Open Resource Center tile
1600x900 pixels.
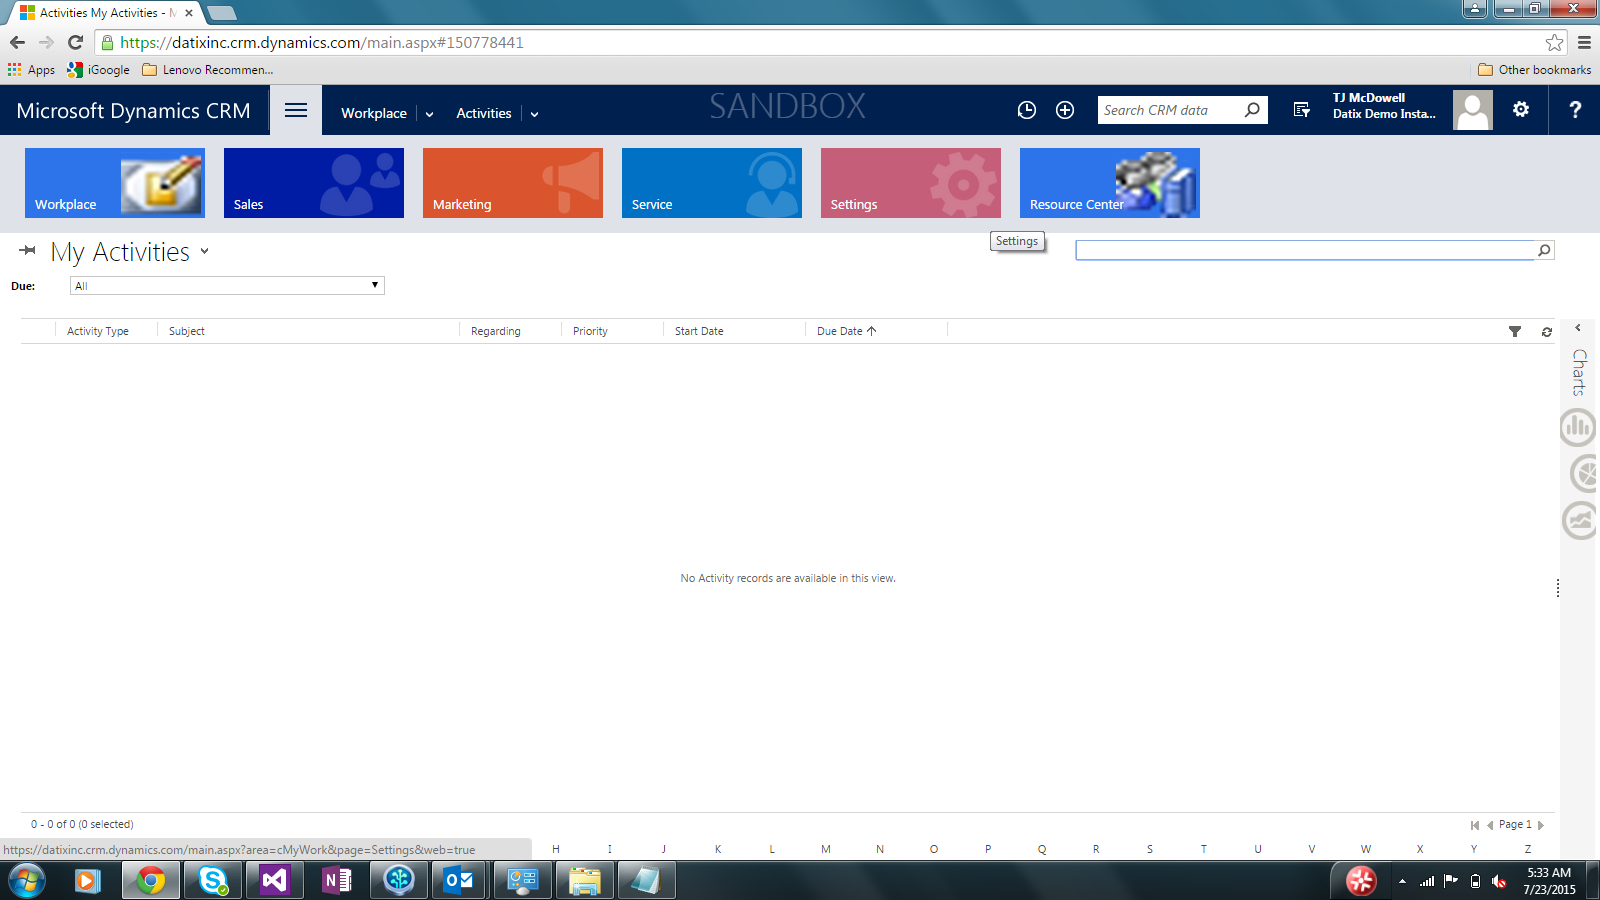click(1110, 183)
